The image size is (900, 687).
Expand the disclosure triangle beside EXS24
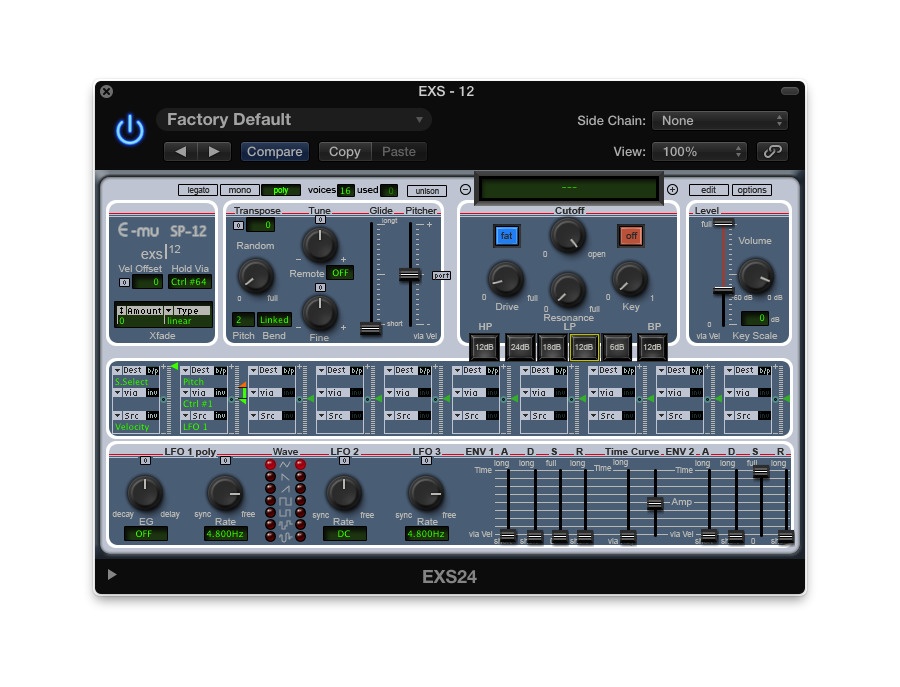coord(112,575)
